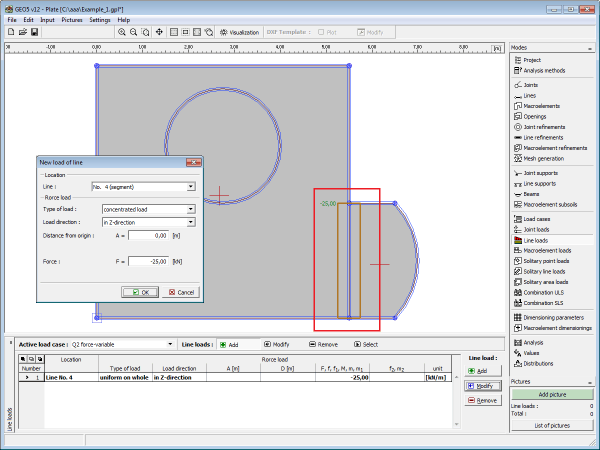This screenshot has height=450, width=600.
Task: Switch to Solitary area loads mode
Action: 541,282
